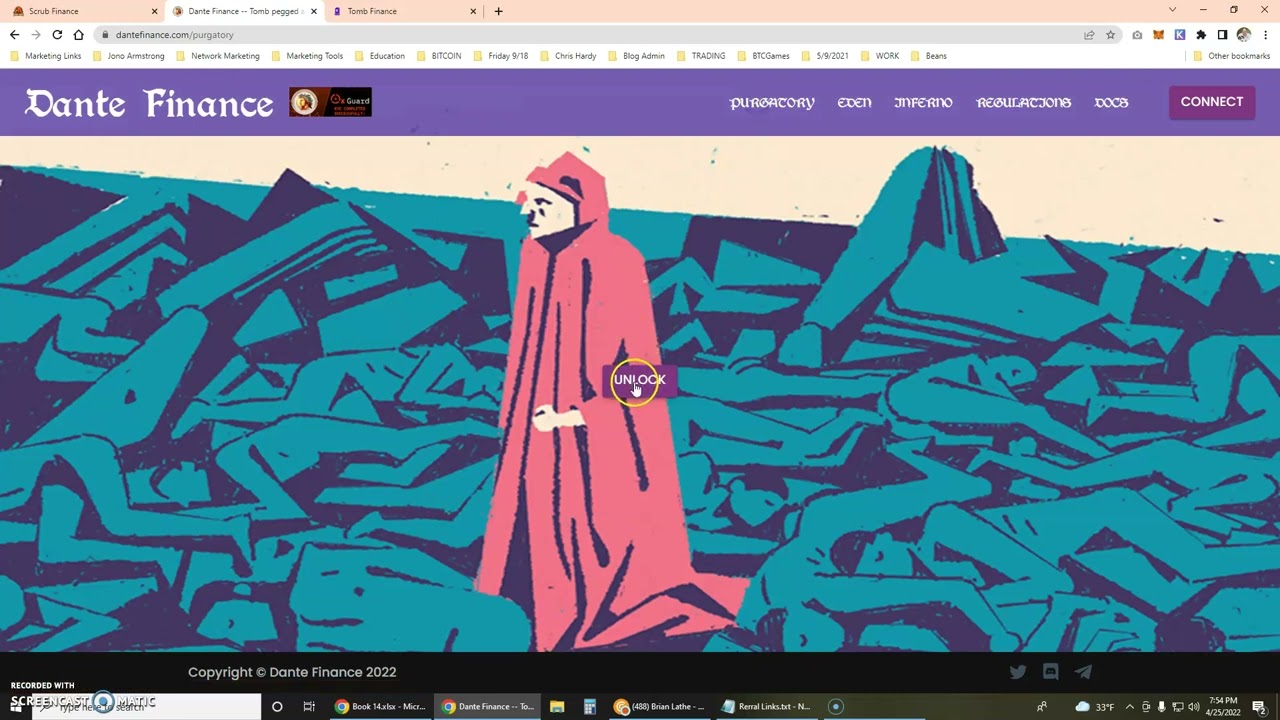Viewport: 1280px width, 720px height.
Task: Open the Purgatory nav page
Action: pos(772,102)
